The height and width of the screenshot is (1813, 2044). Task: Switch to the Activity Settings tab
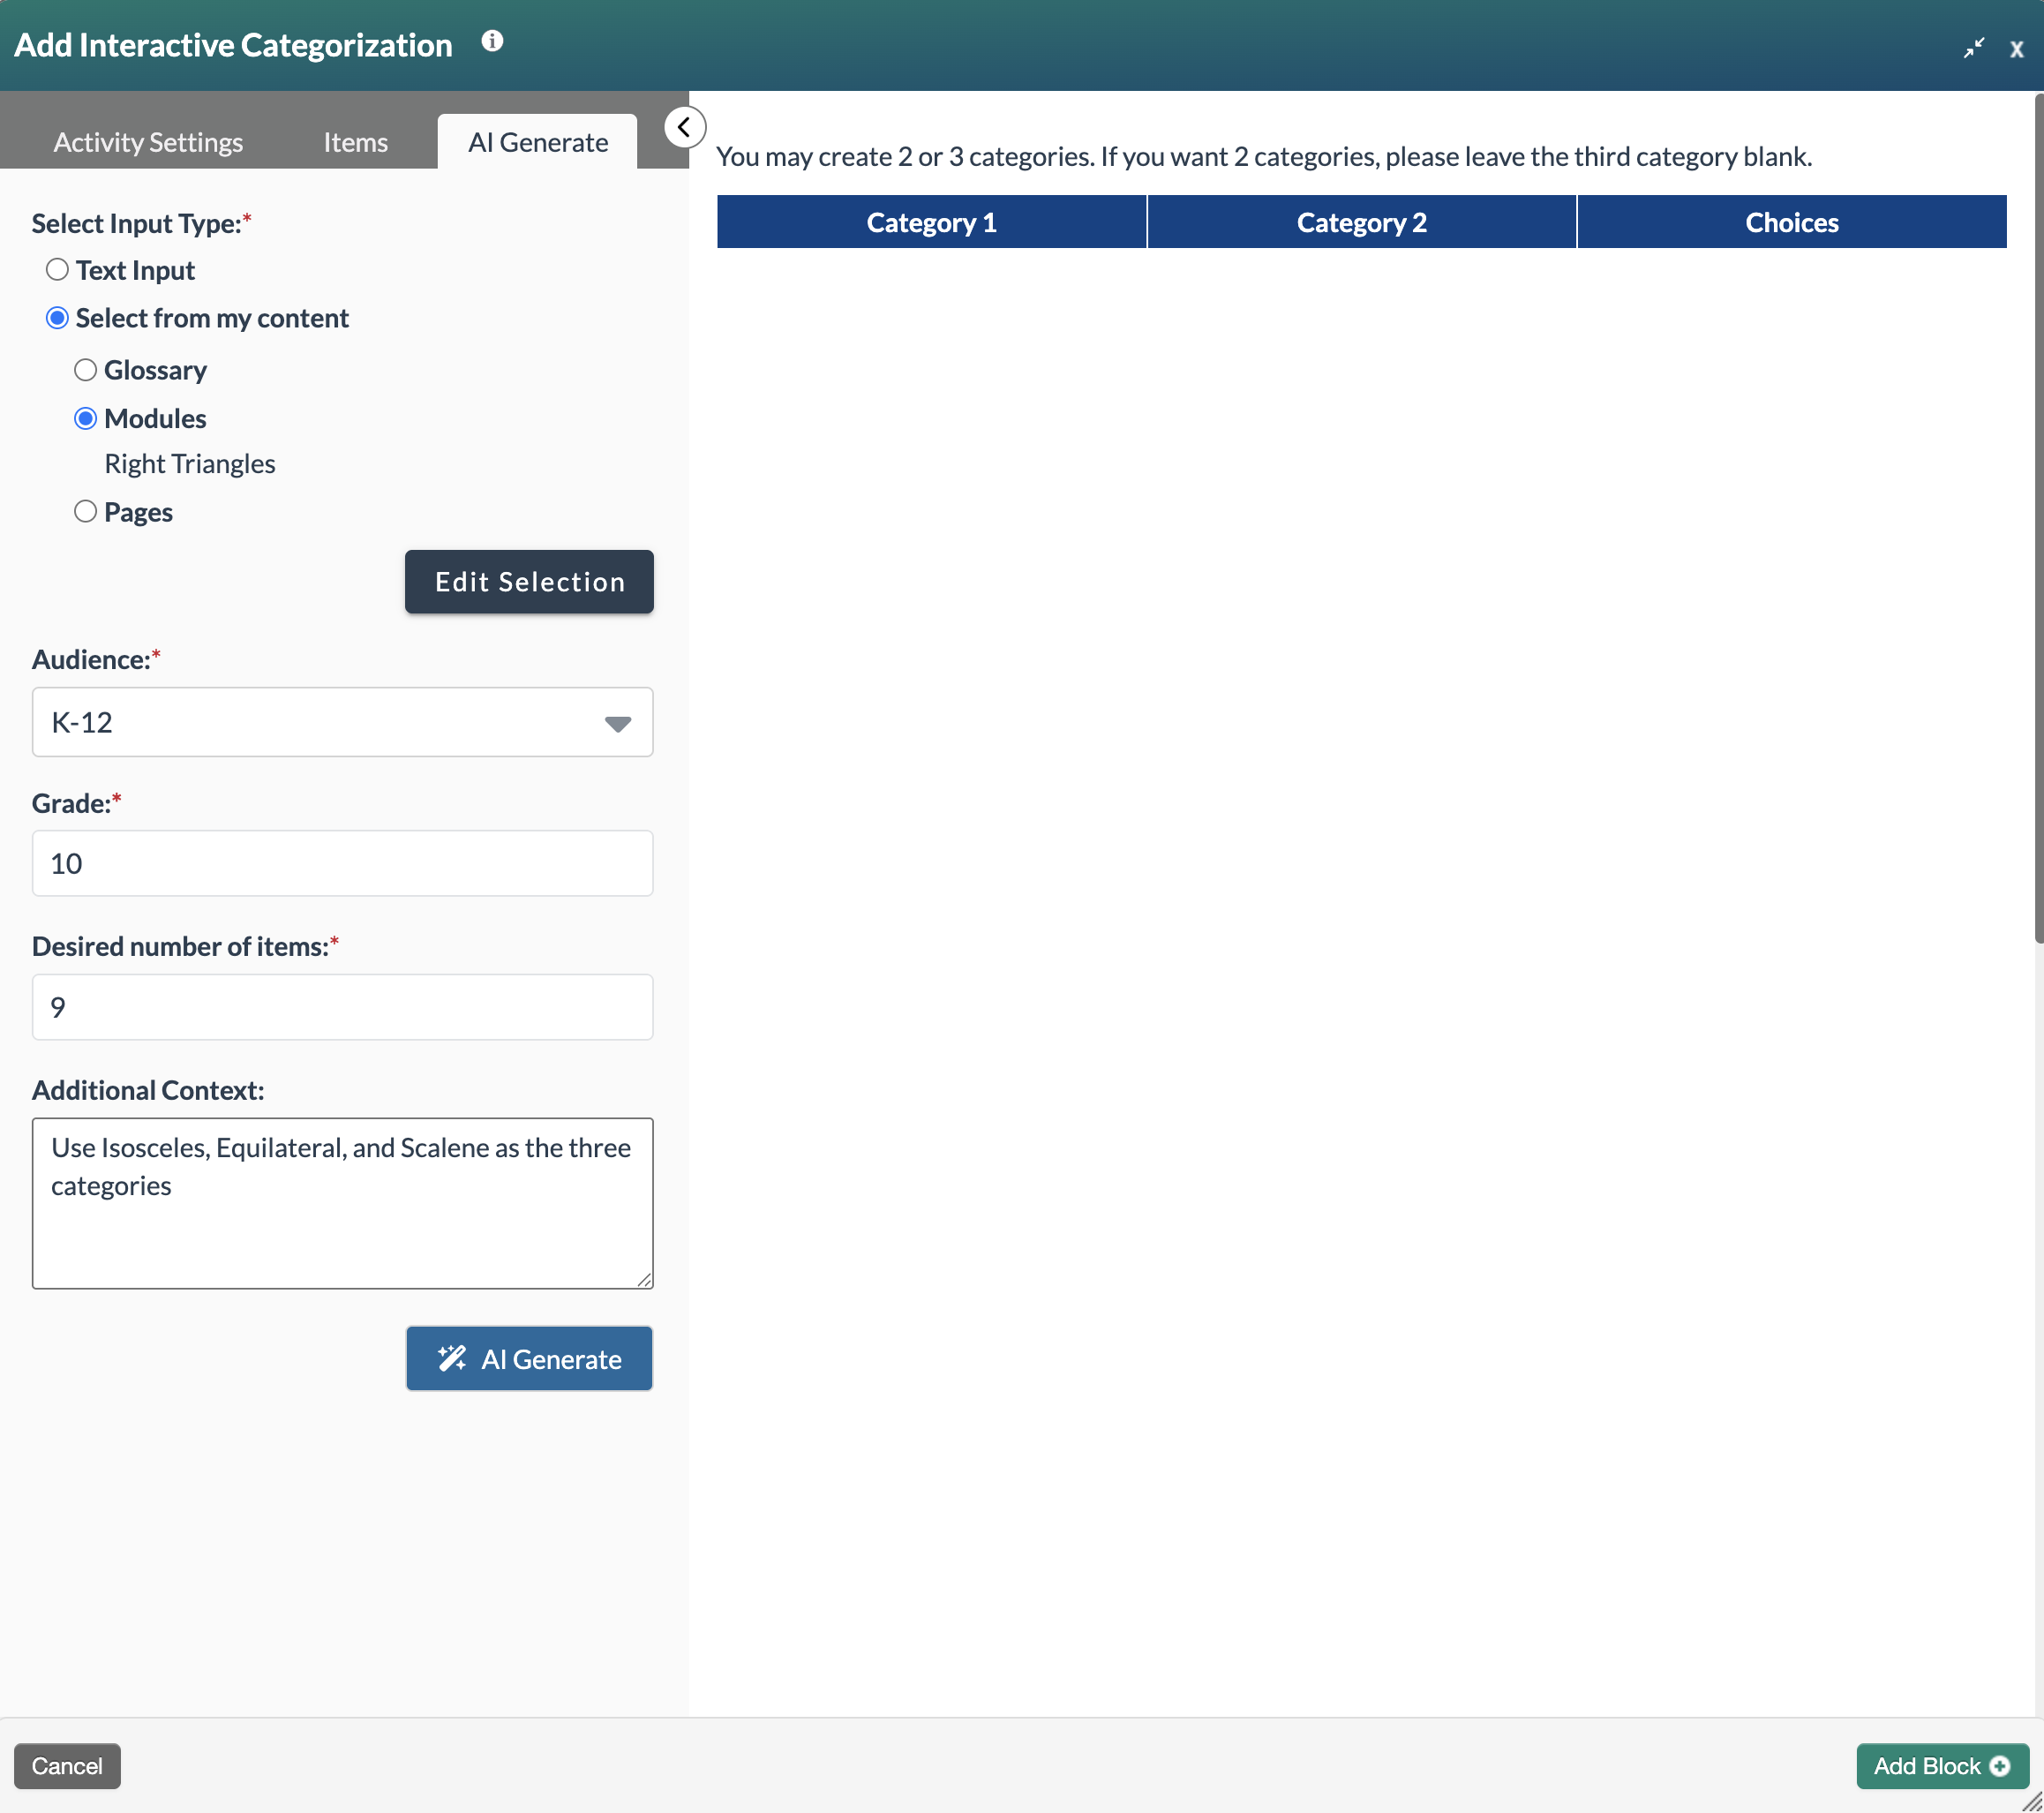click(x=147, y=141)
